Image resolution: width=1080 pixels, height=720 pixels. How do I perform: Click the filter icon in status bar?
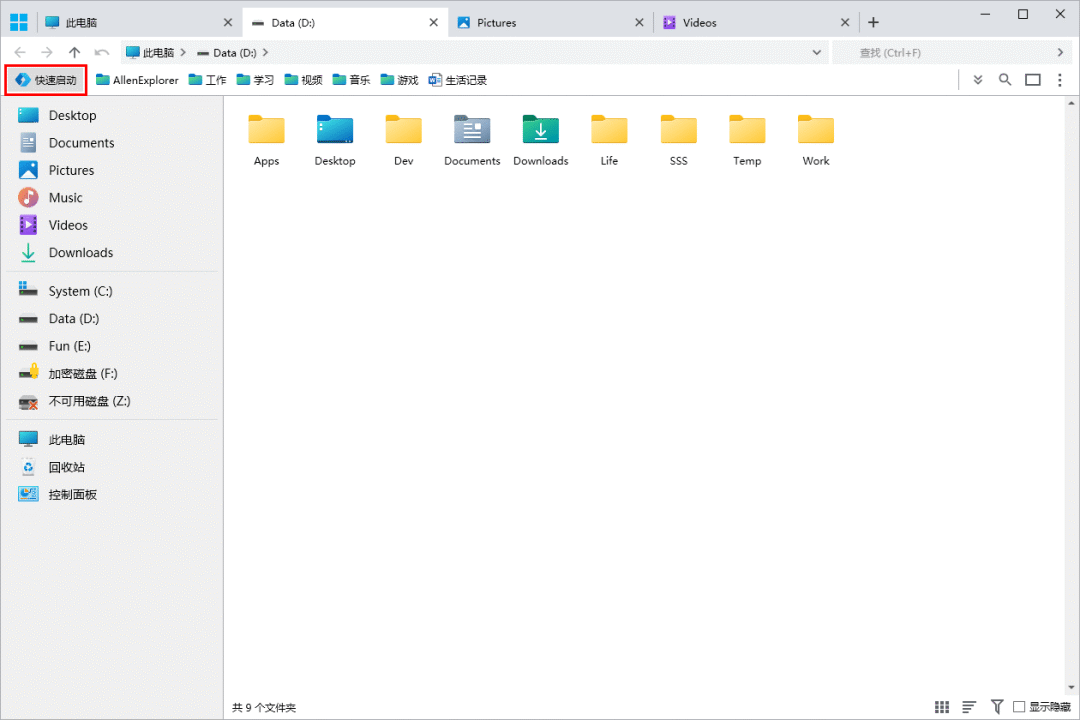(x=996, y=707)
